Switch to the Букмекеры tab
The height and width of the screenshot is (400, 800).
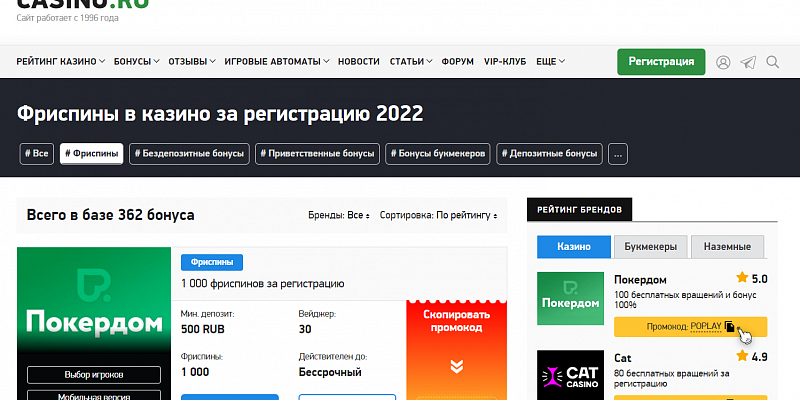coord(650,246)
